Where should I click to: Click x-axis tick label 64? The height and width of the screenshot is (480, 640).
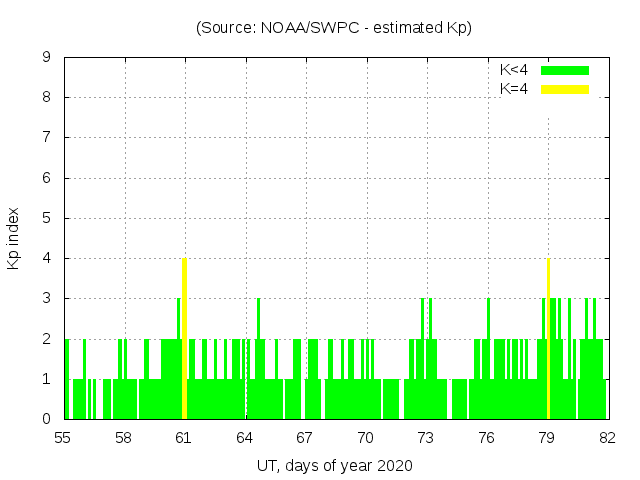[244, 437]
